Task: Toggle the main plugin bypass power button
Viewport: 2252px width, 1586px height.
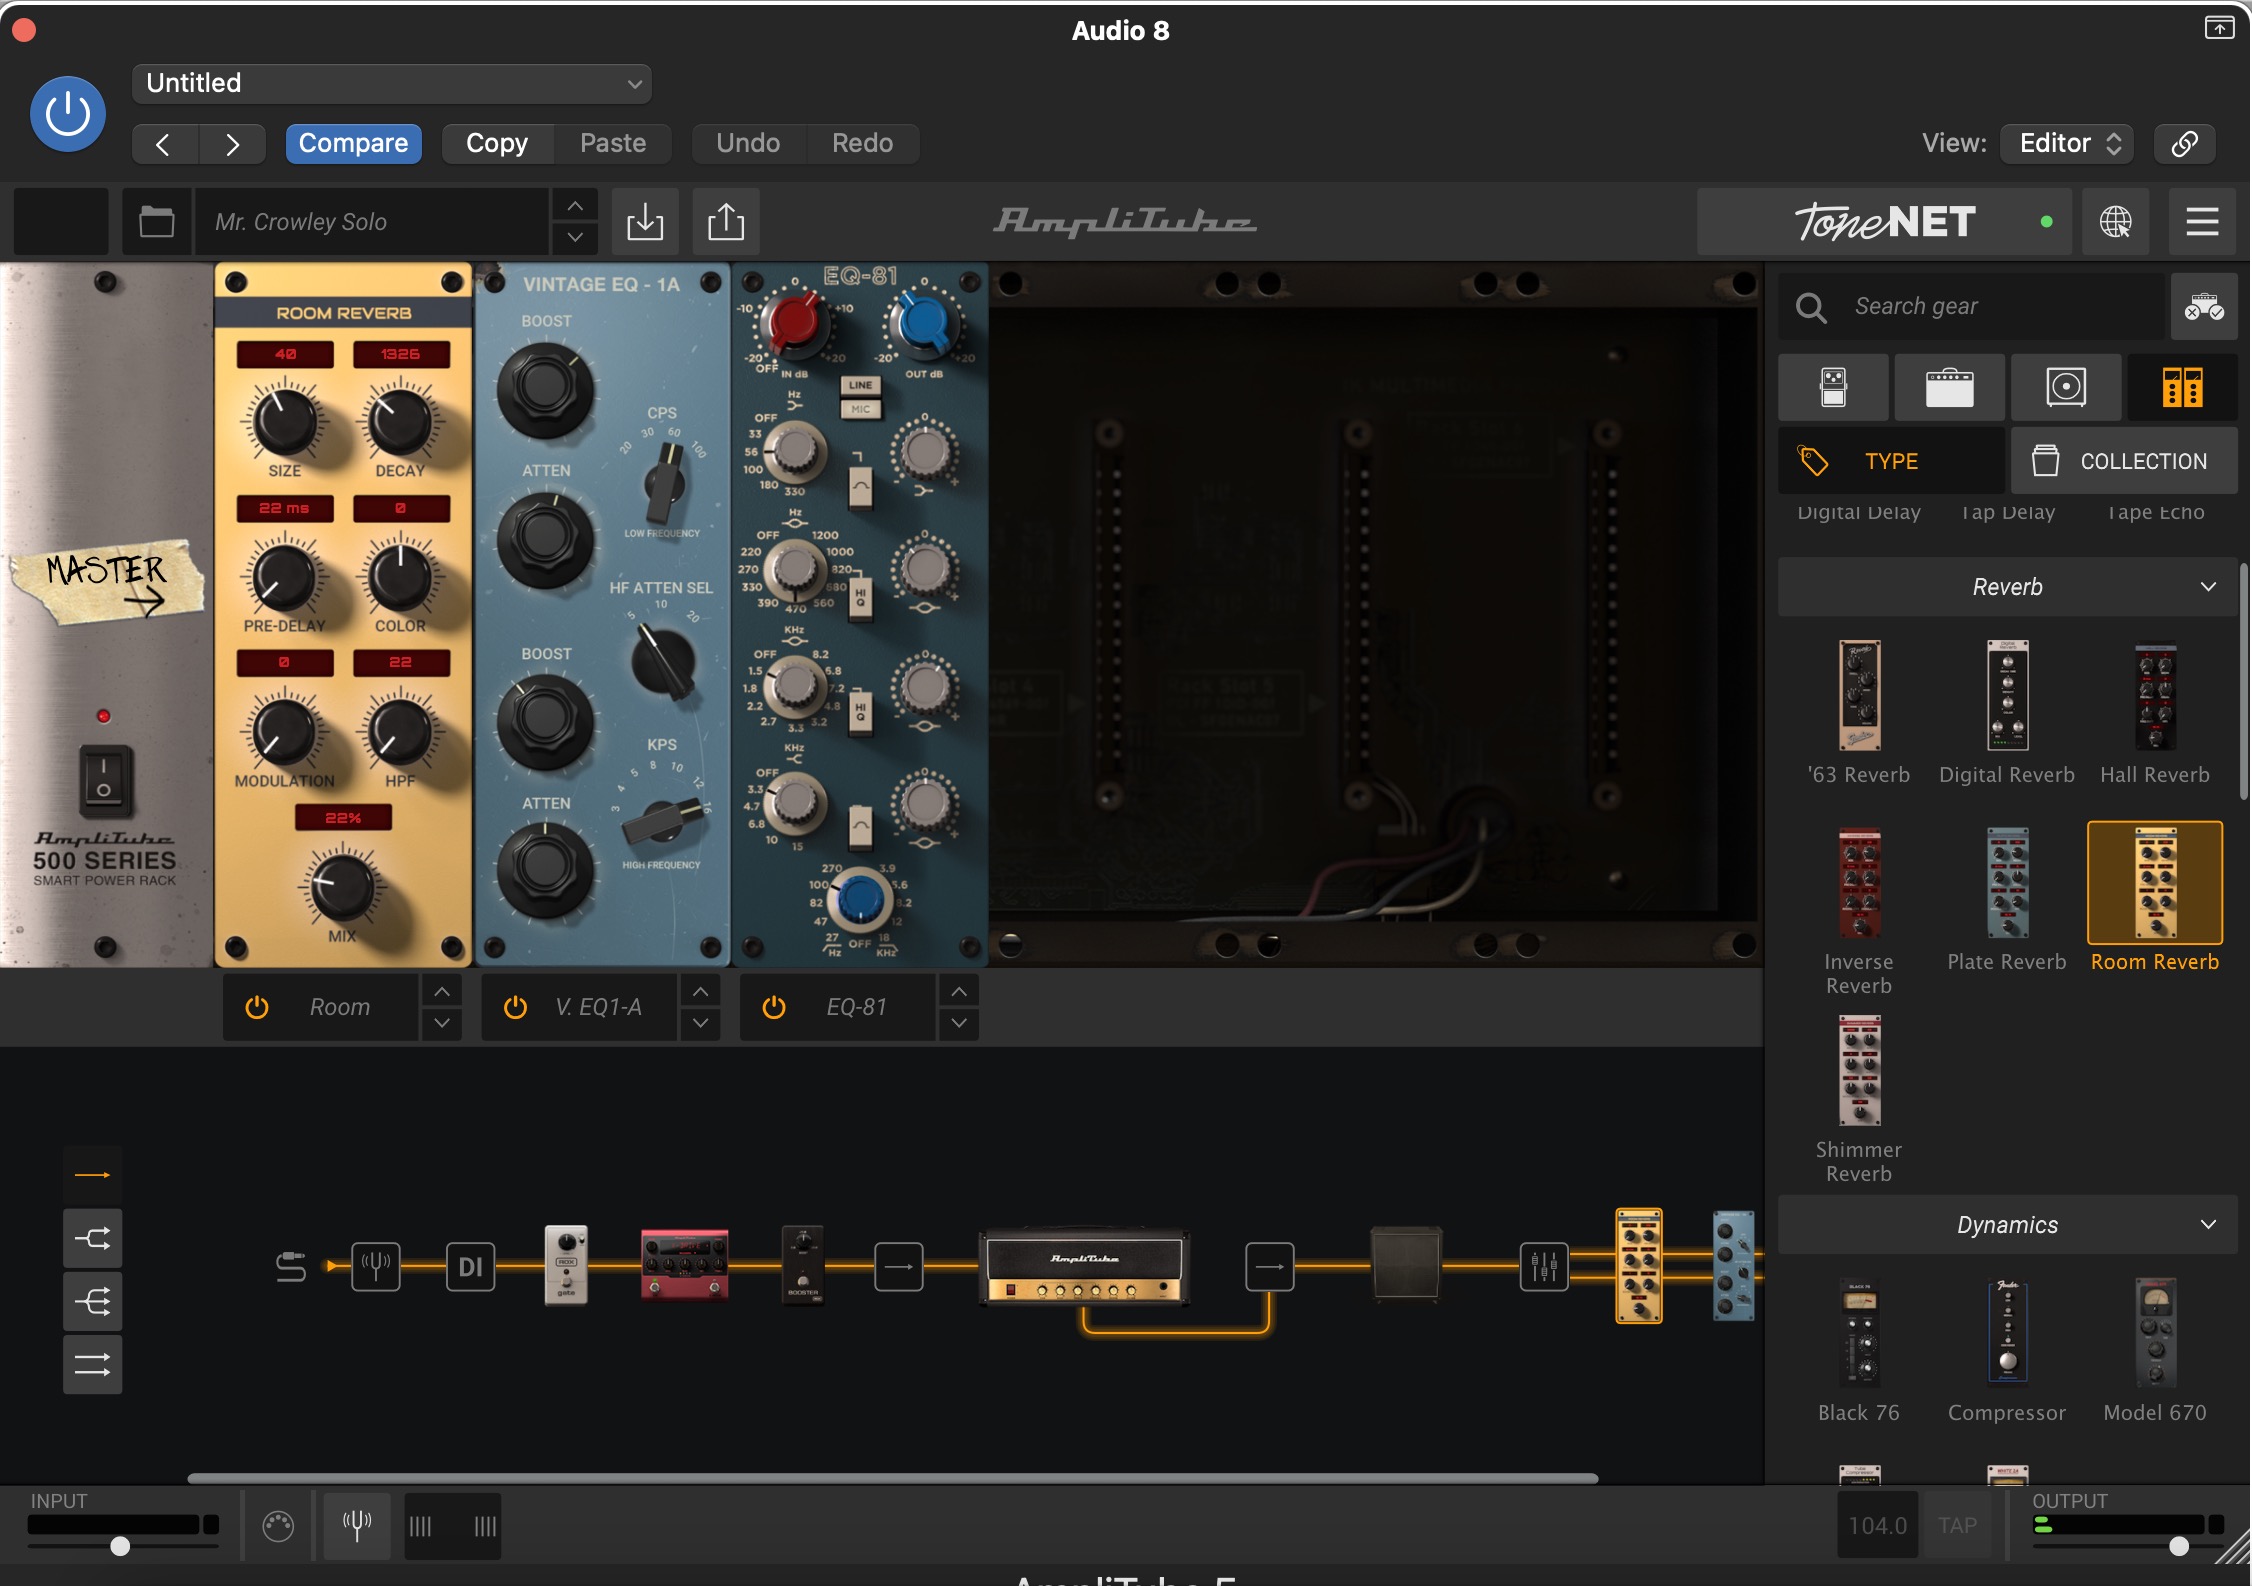Action: 68,114
